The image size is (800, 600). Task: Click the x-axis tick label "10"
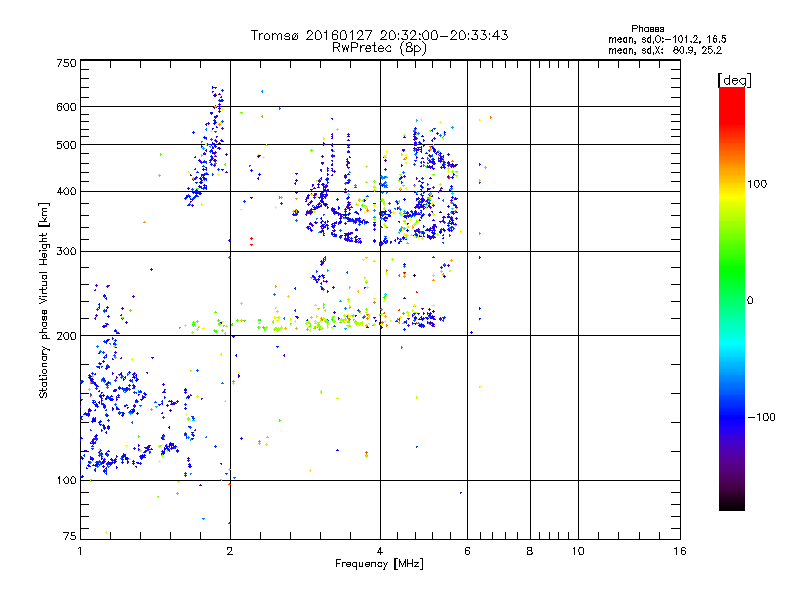coord(578,551)
